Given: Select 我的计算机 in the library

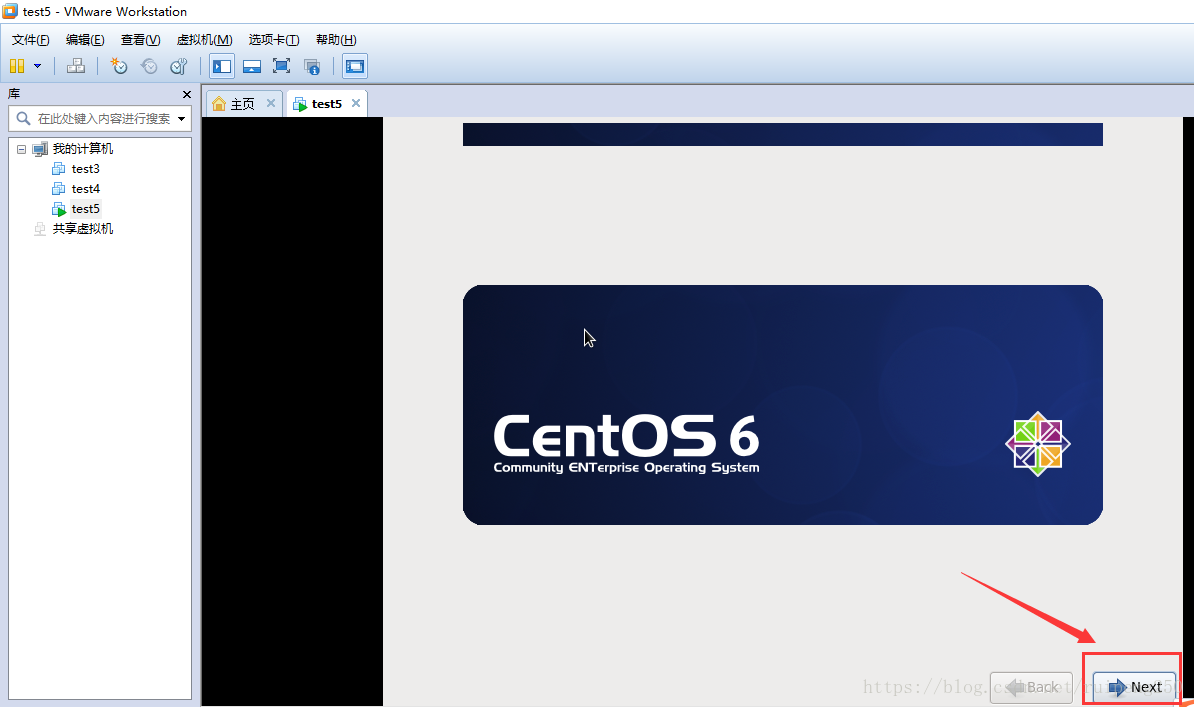Looking at the screenshot, I should pos(82,149).
